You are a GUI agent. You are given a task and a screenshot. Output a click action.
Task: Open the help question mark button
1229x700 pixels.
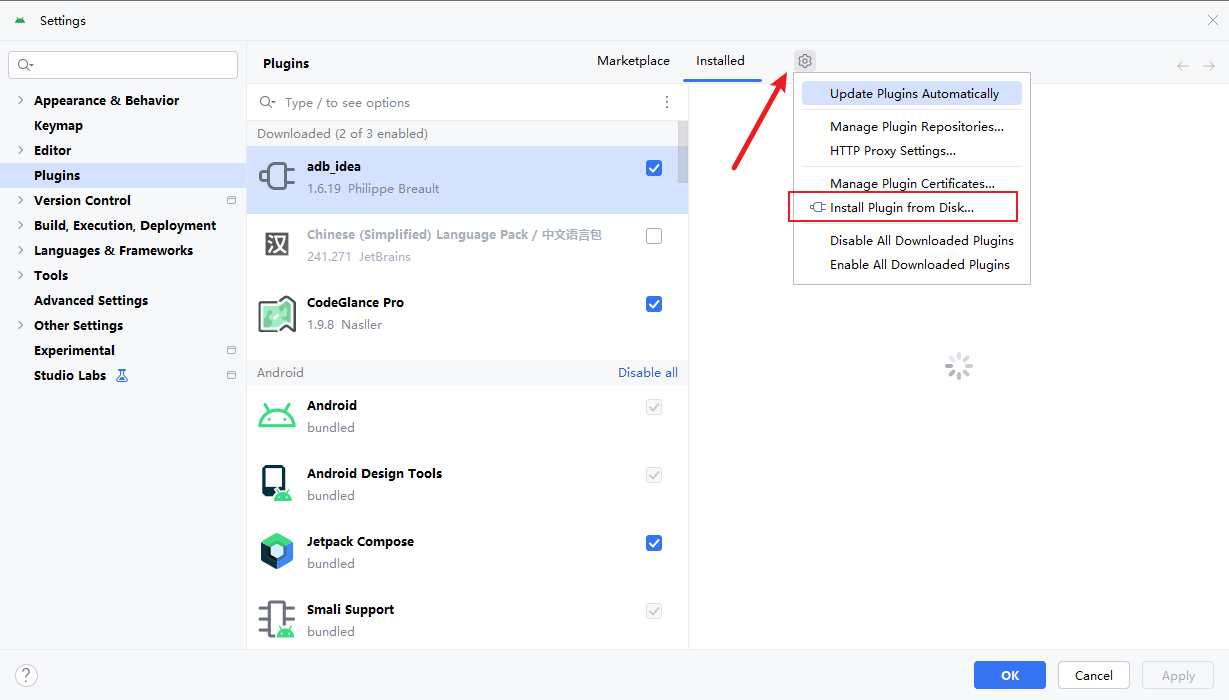point(27,675)
